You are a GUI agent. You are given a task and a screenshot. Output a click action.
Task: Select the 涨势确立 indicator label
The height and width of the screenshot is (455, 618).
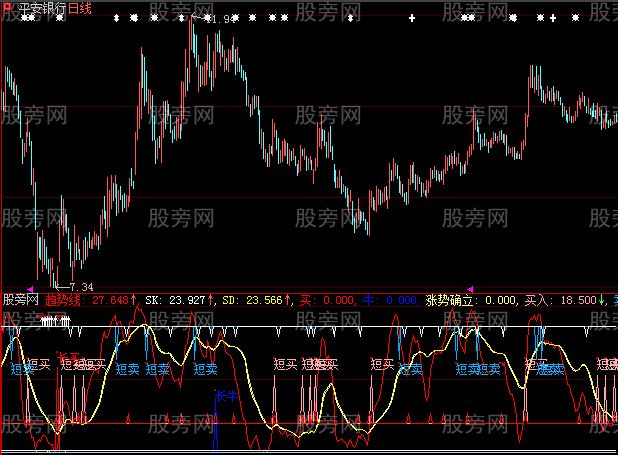pyautogui.click(x=449, y=299)
